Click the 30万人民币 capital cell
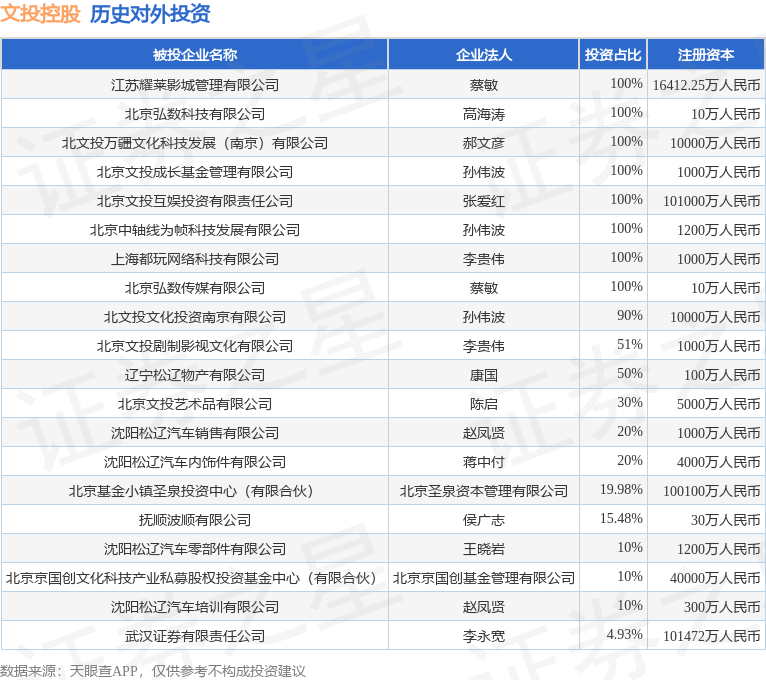This screenshot has height=680, width=766. coord(706,520)
